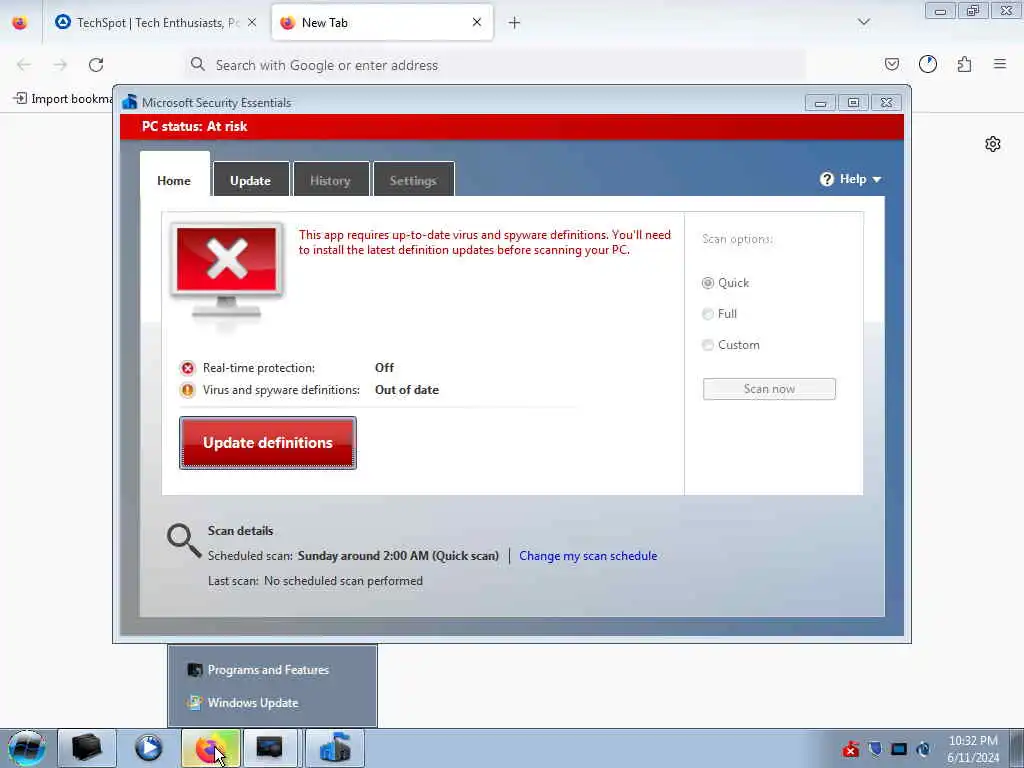The width and height of the screenshot is (1024, 768).
Task: Click the Firefox taskbar icon
Action: click(210, 748)
